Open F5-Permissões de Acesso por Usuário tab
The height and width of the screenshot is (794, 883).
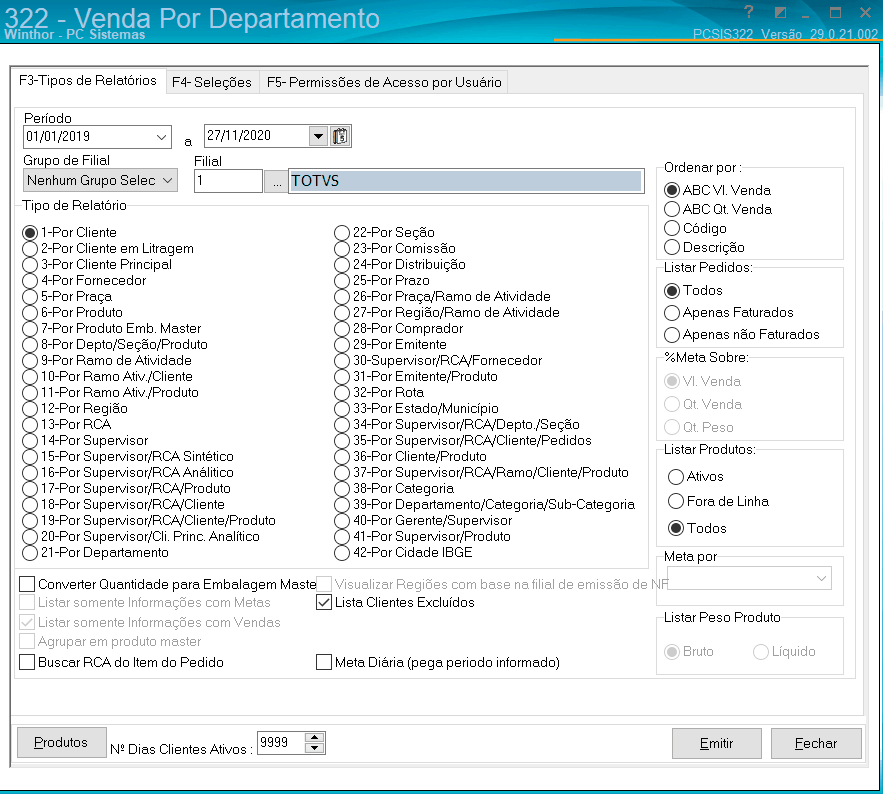pyautogui.click(x=384, y=82)
